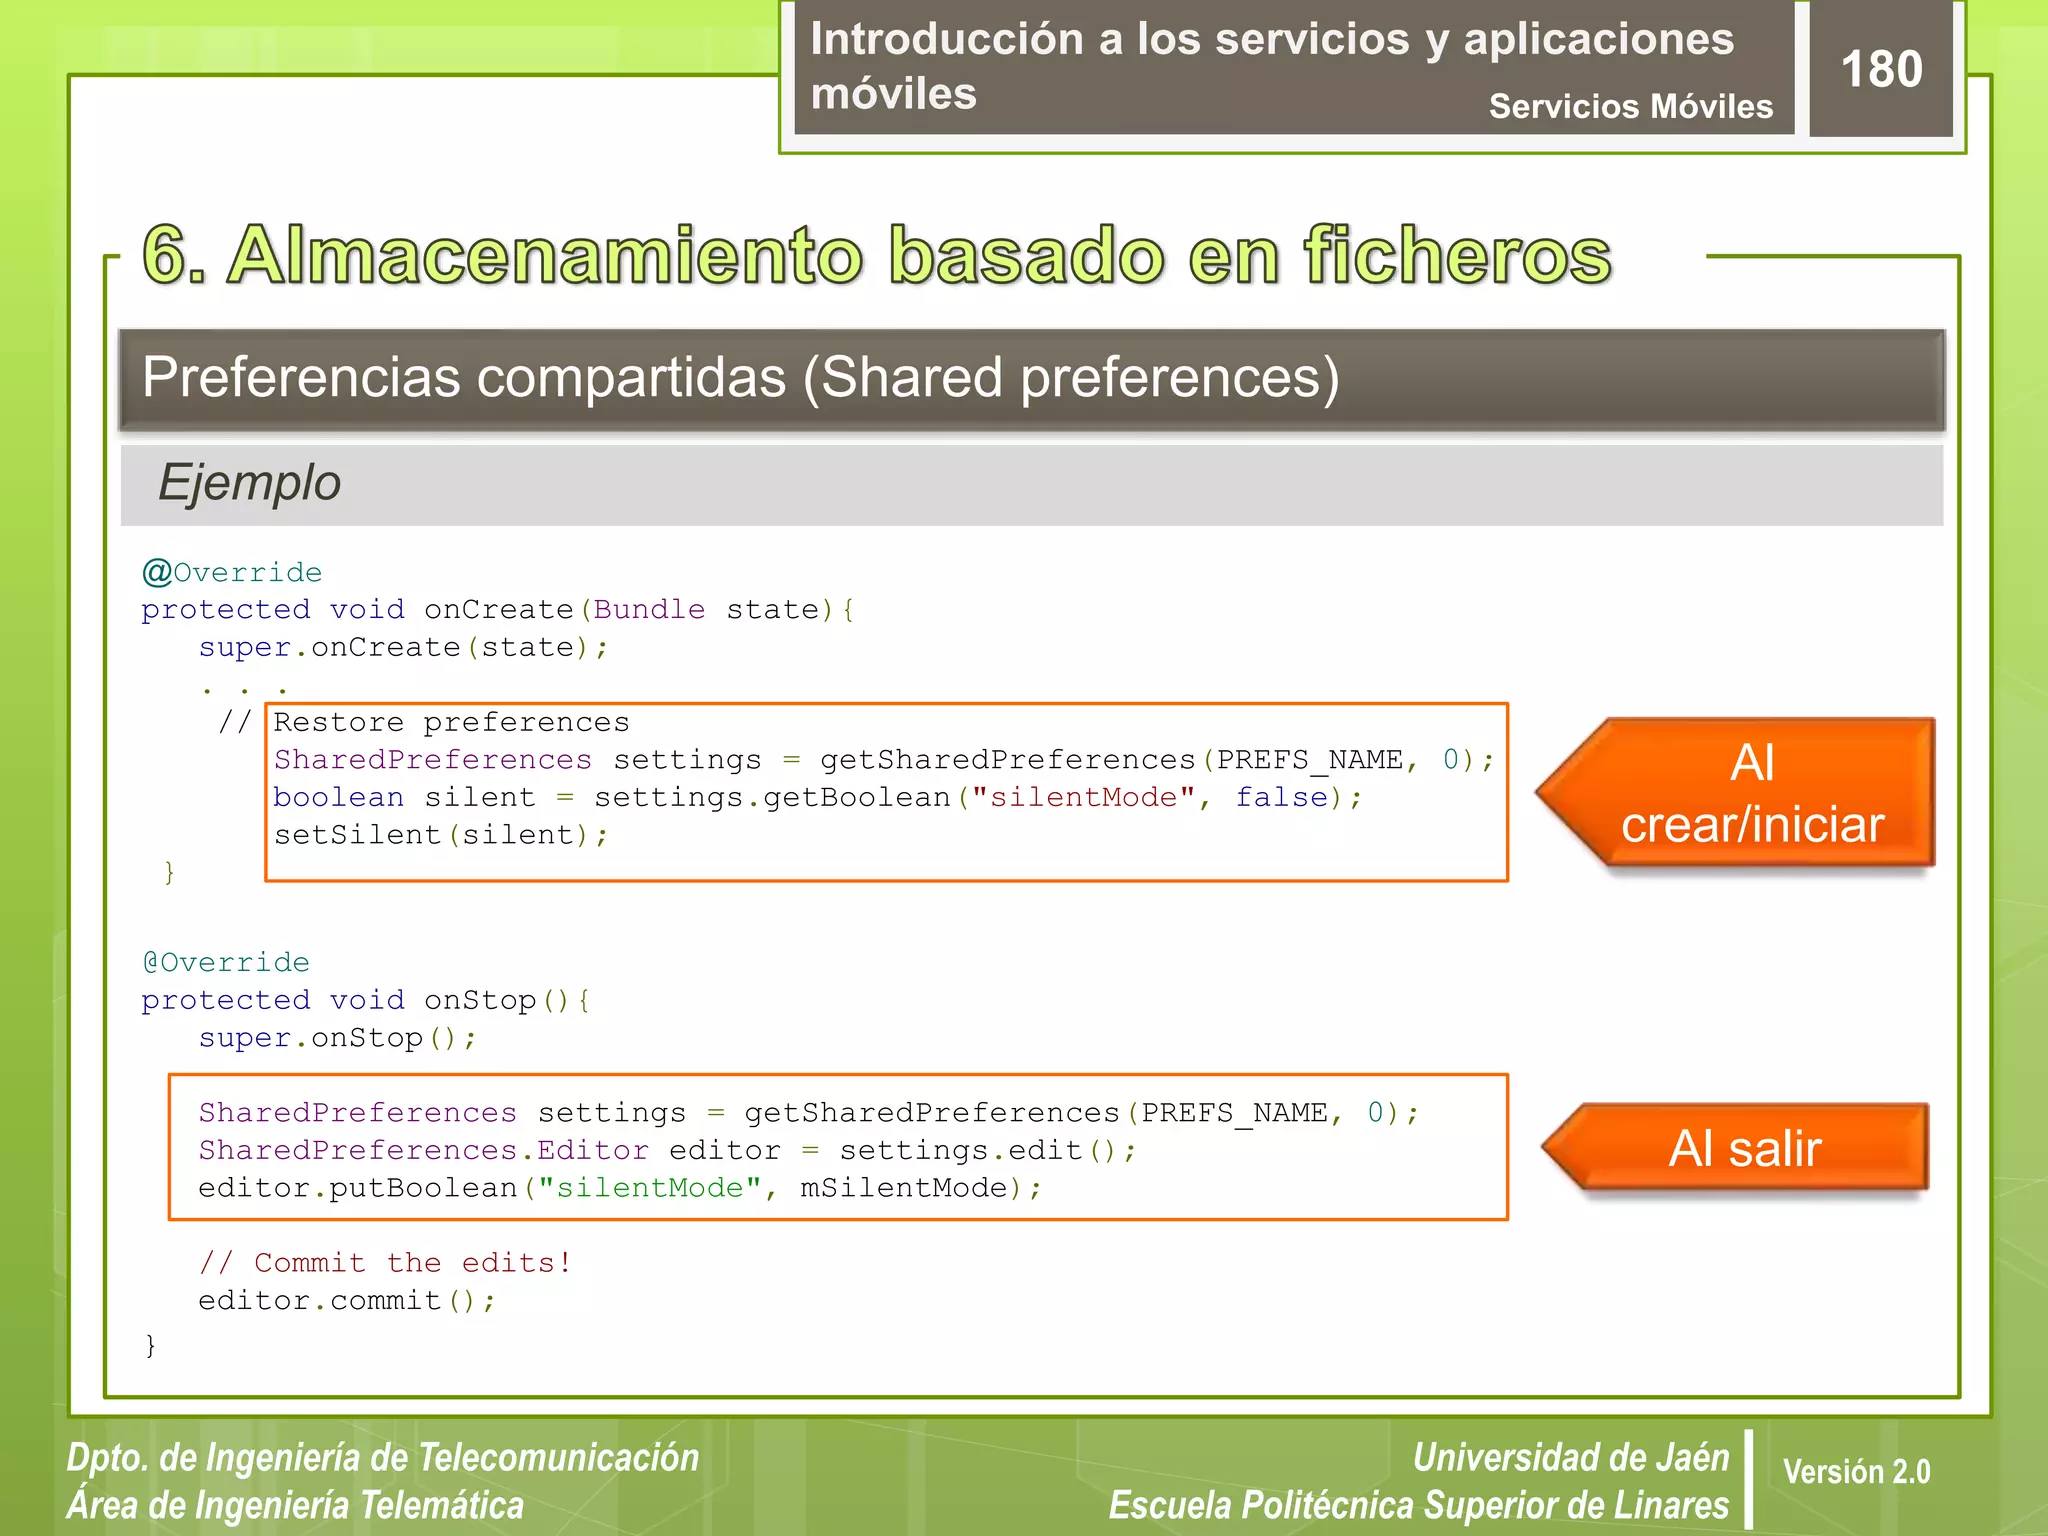Image resolution: width=2048 pixels, height=1536 pixels.
Task: Click 'Dpto. de Ingeniería de Telecomunicación' footer
Action: pyautogui.click(x=383, y=1458)
